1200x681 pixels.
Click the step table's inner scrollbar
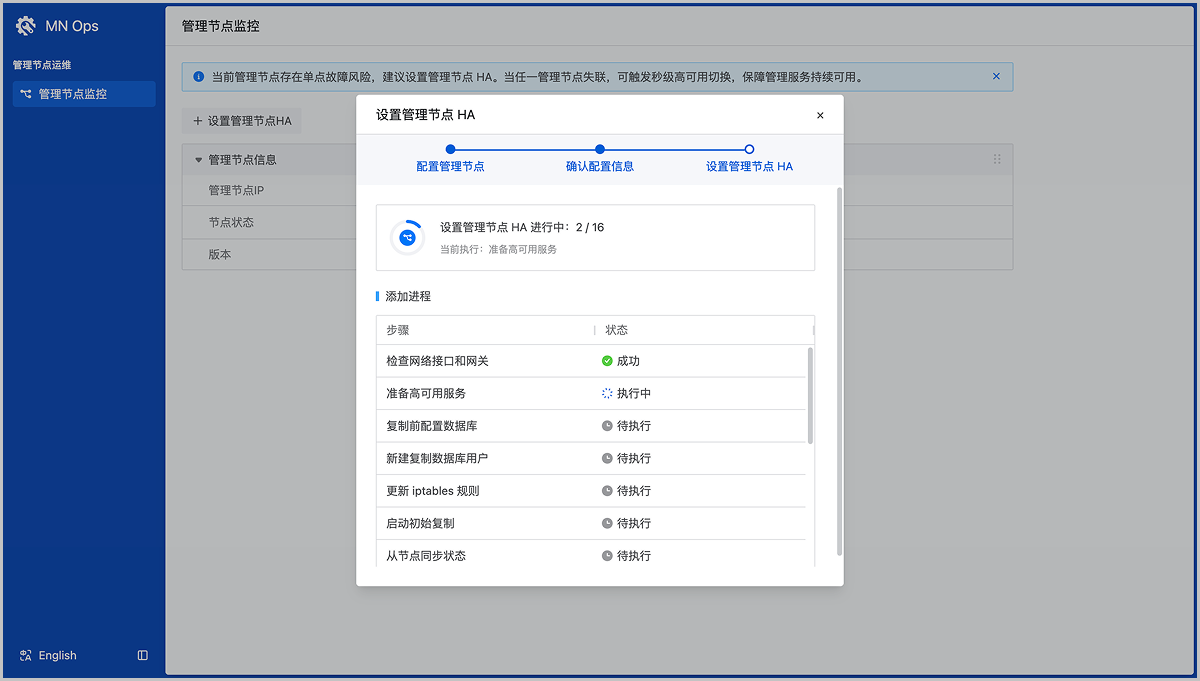(x=810, y=395)
